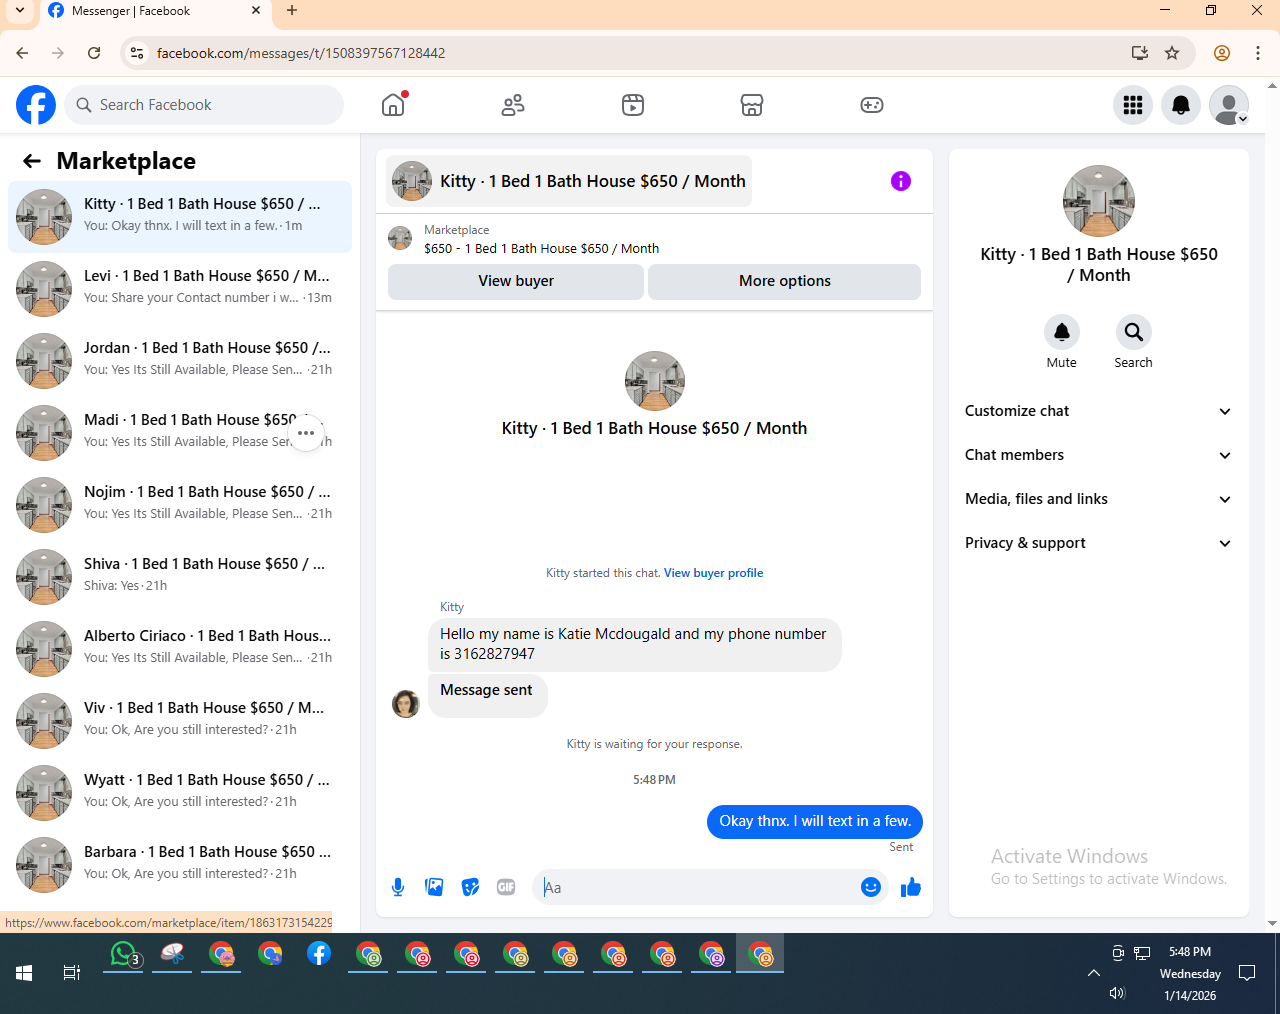Image resolution: width=1280 pixels, height=1014 pixels.
Task: Click the chat header Kitty title button
Action: tap(569, 181)
